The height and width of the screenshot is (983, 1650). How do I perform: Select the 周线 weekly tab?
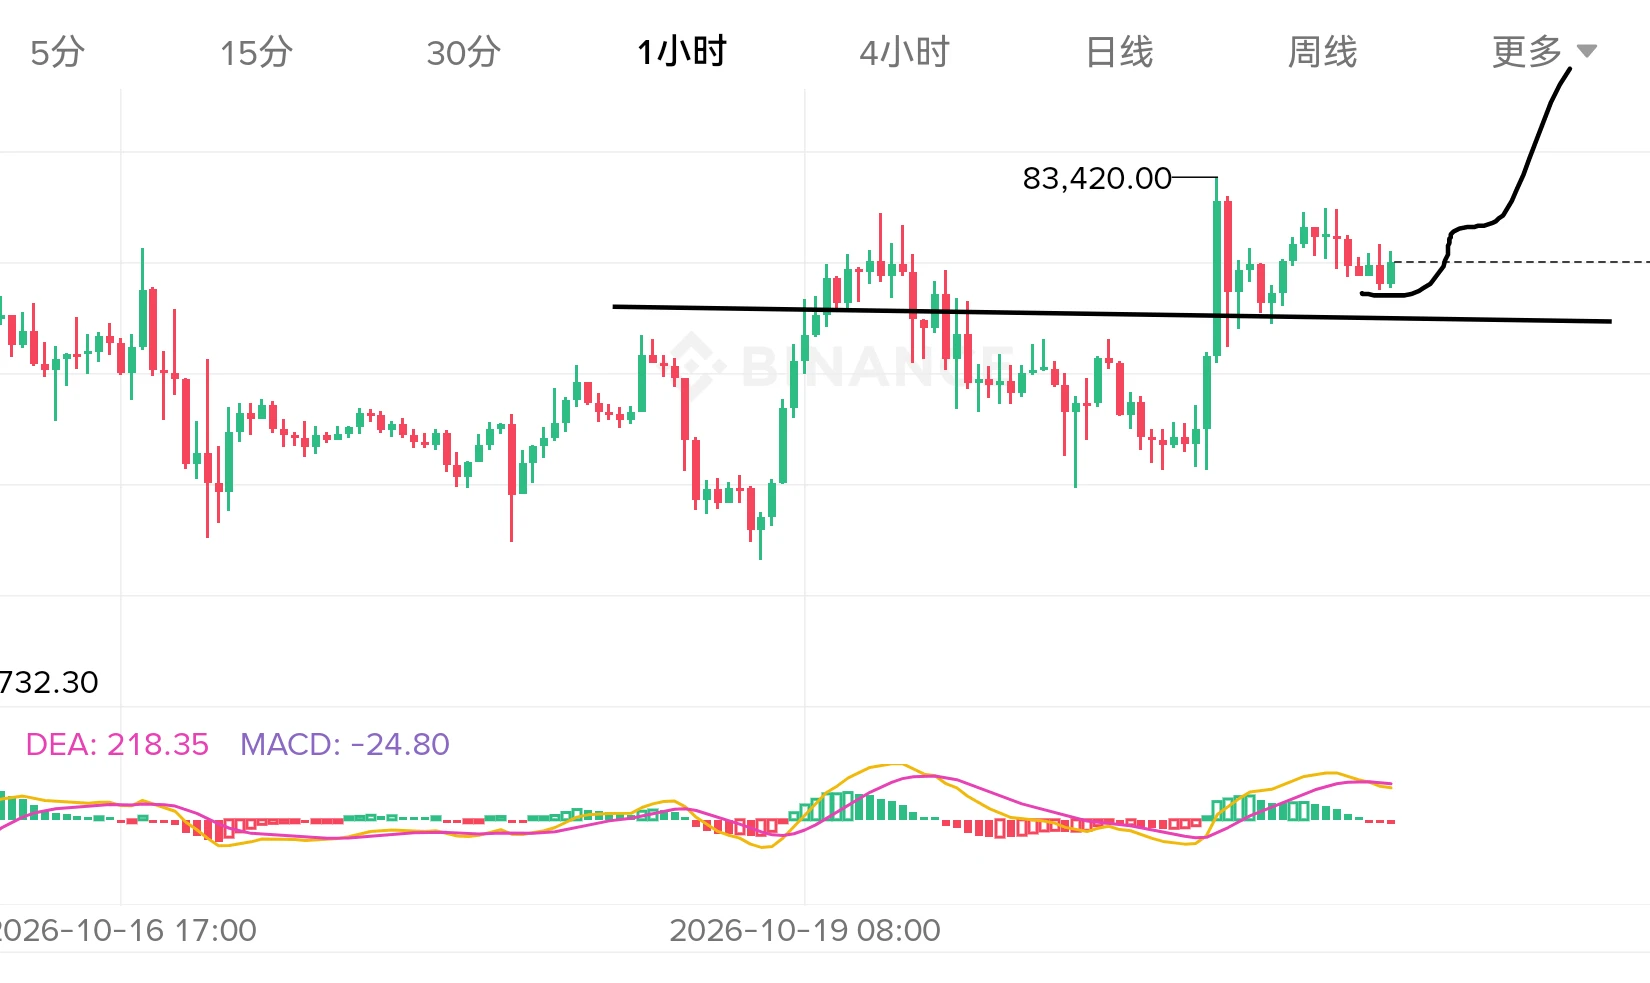1322,52
